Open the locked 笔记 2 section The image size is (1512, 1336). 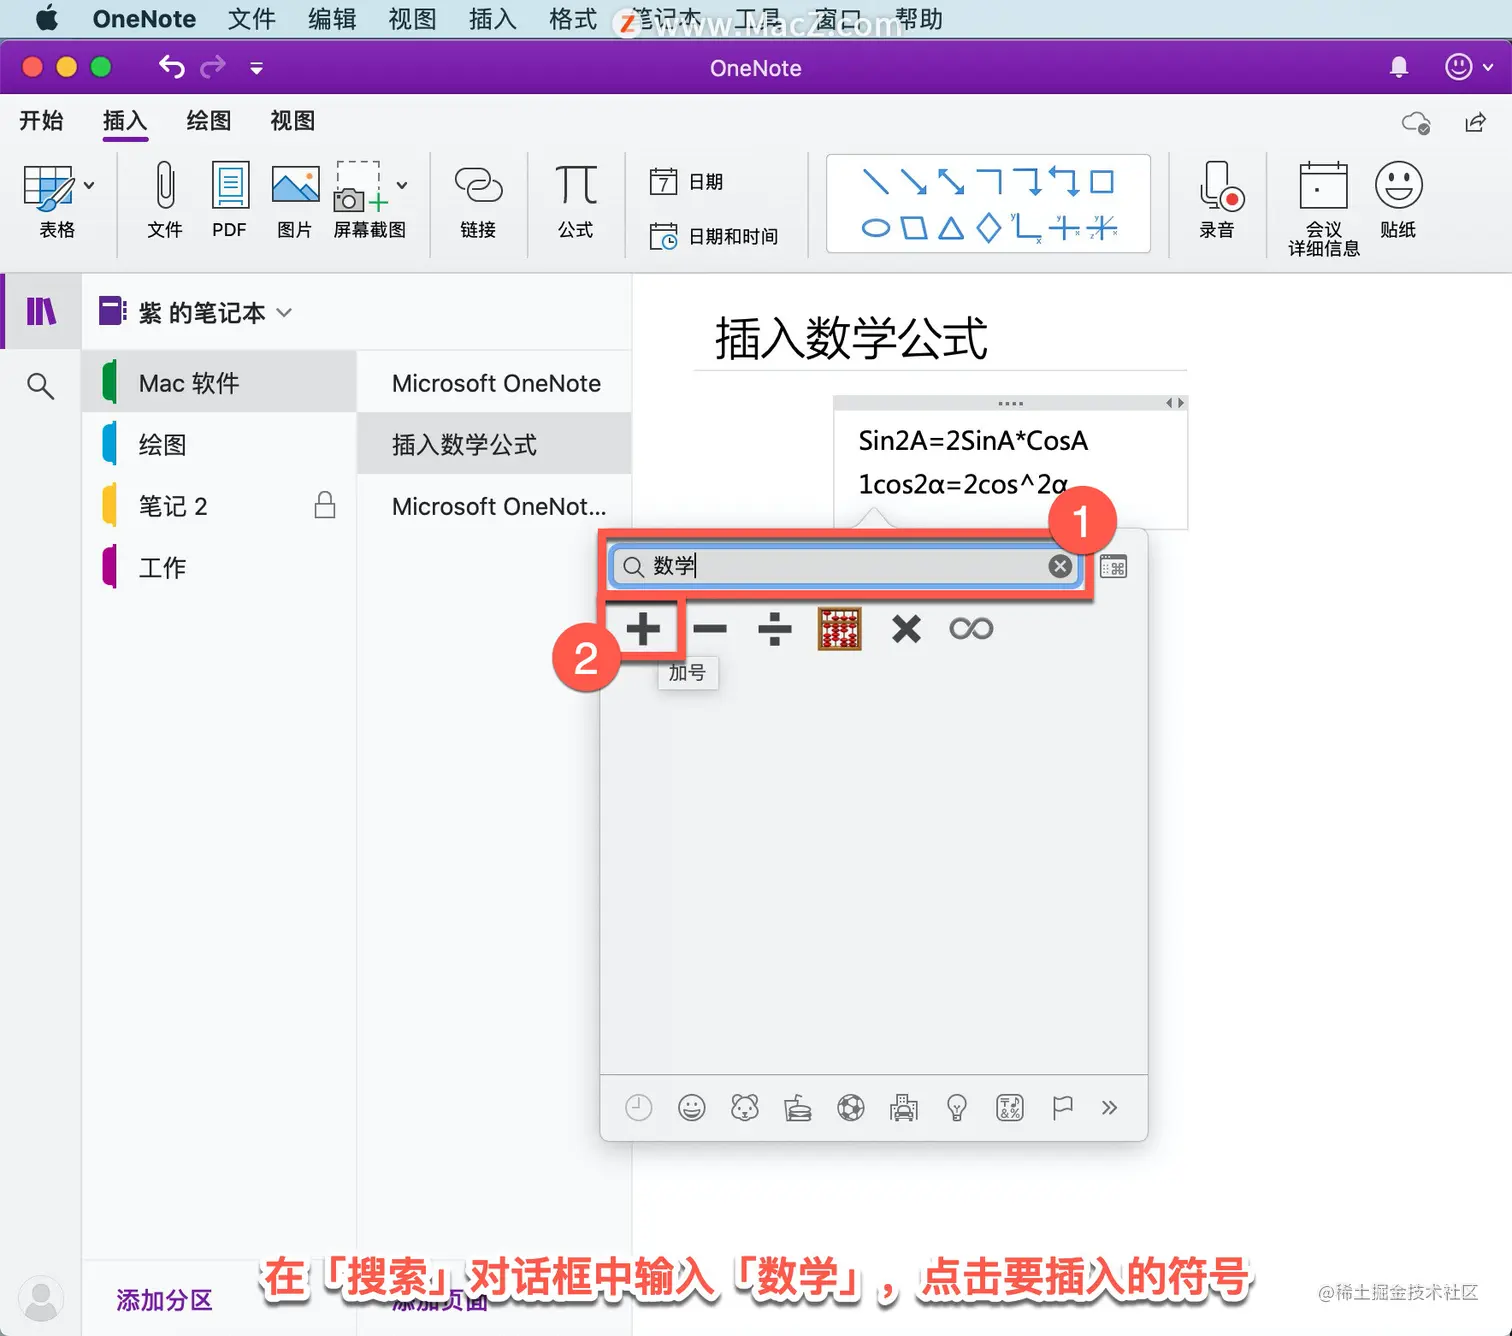(x=219, y=506)
